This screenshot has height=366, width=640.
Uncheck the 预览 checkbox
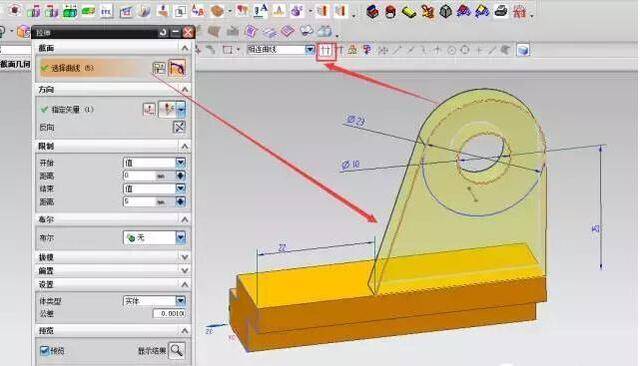pyautogui.click(x=44, y=350)
